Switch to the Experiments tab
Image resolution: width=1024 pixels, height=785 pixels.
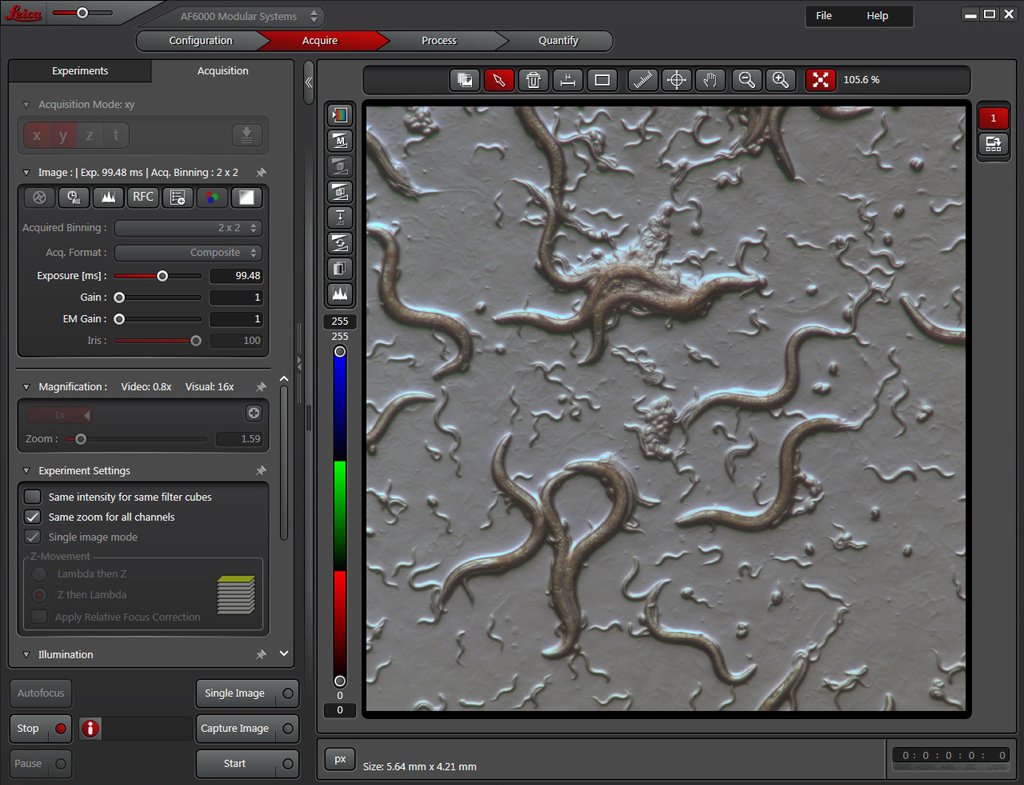pyautogui.click(x=80, y=71)
